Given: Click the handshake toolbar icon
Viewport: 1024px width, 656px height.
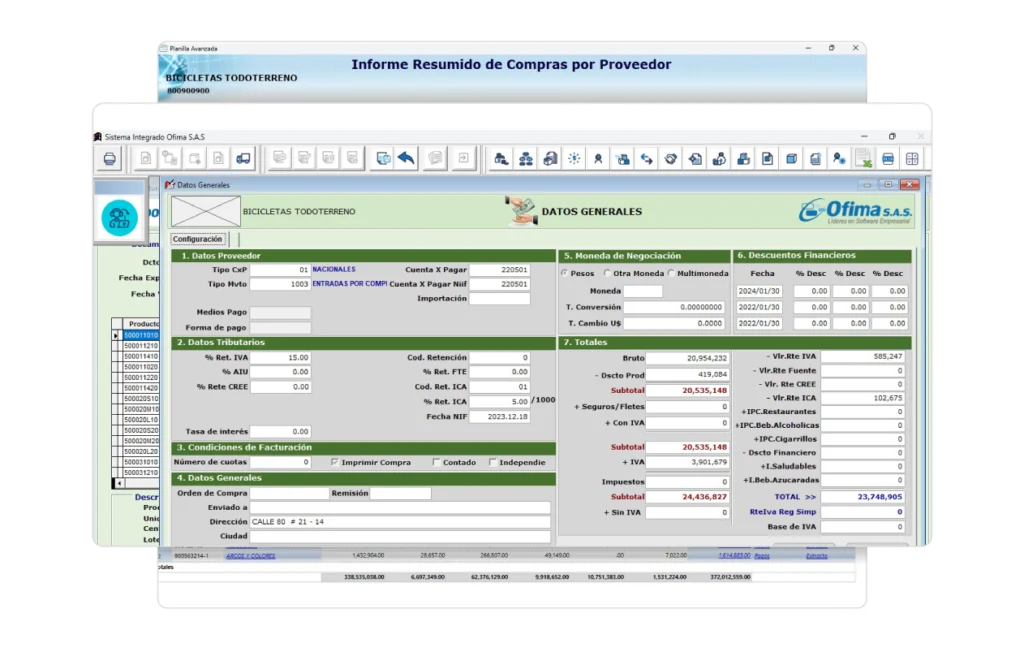Looking at the screenshot, I should point(671,159).
